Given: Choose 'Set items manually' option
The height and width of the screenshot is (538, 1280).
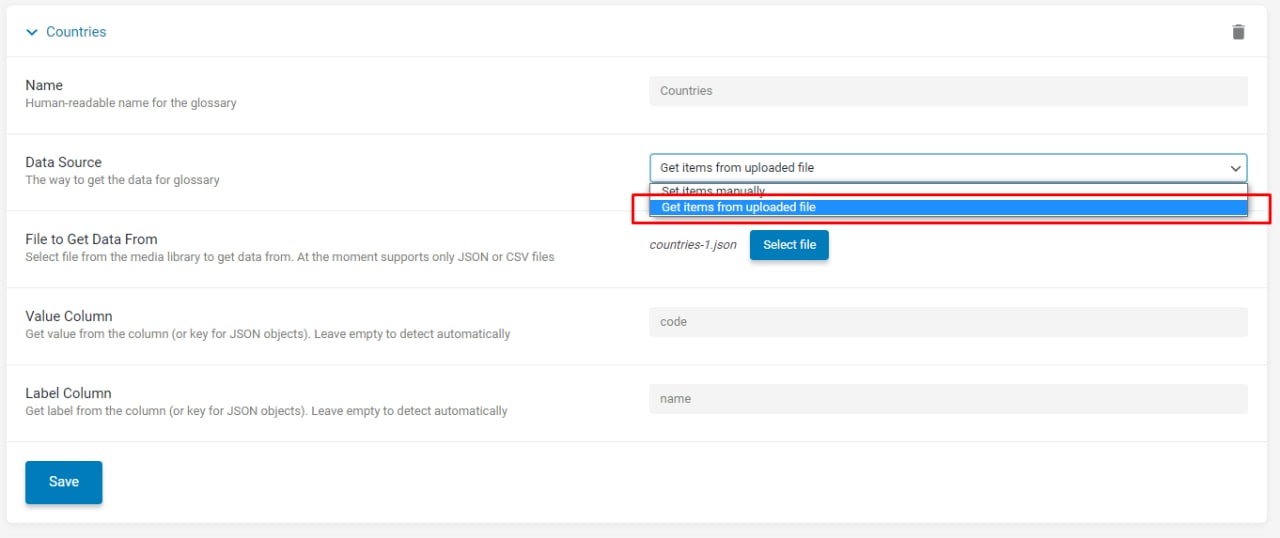Looking at the screenshot, I should (x=948, y=191).
